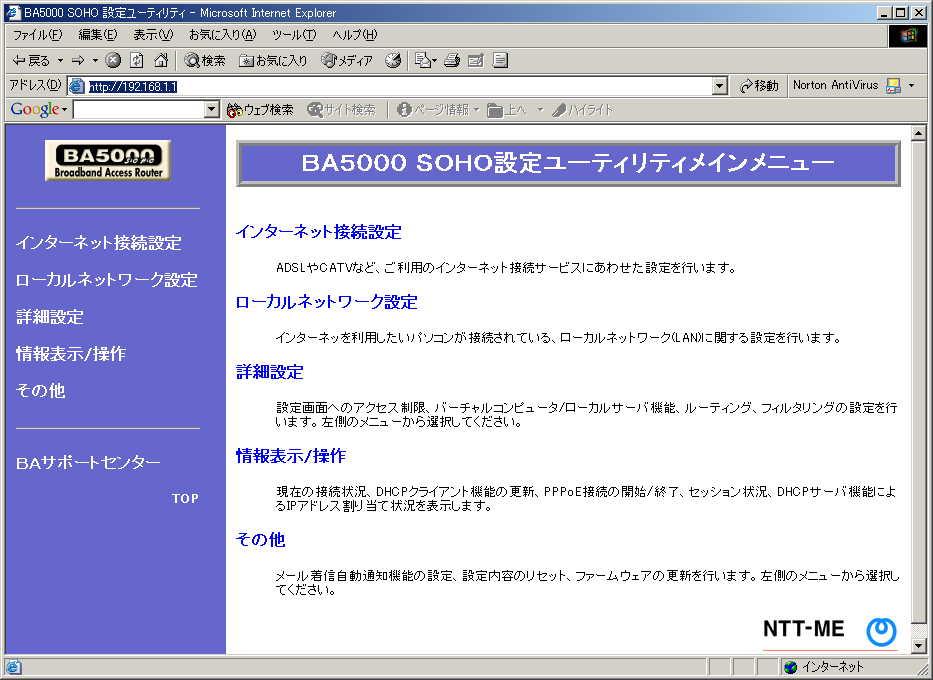The height and width of the screenshot is (680, 933).
Task: Open the Google search box dropdown
Action: pos(211,110)
